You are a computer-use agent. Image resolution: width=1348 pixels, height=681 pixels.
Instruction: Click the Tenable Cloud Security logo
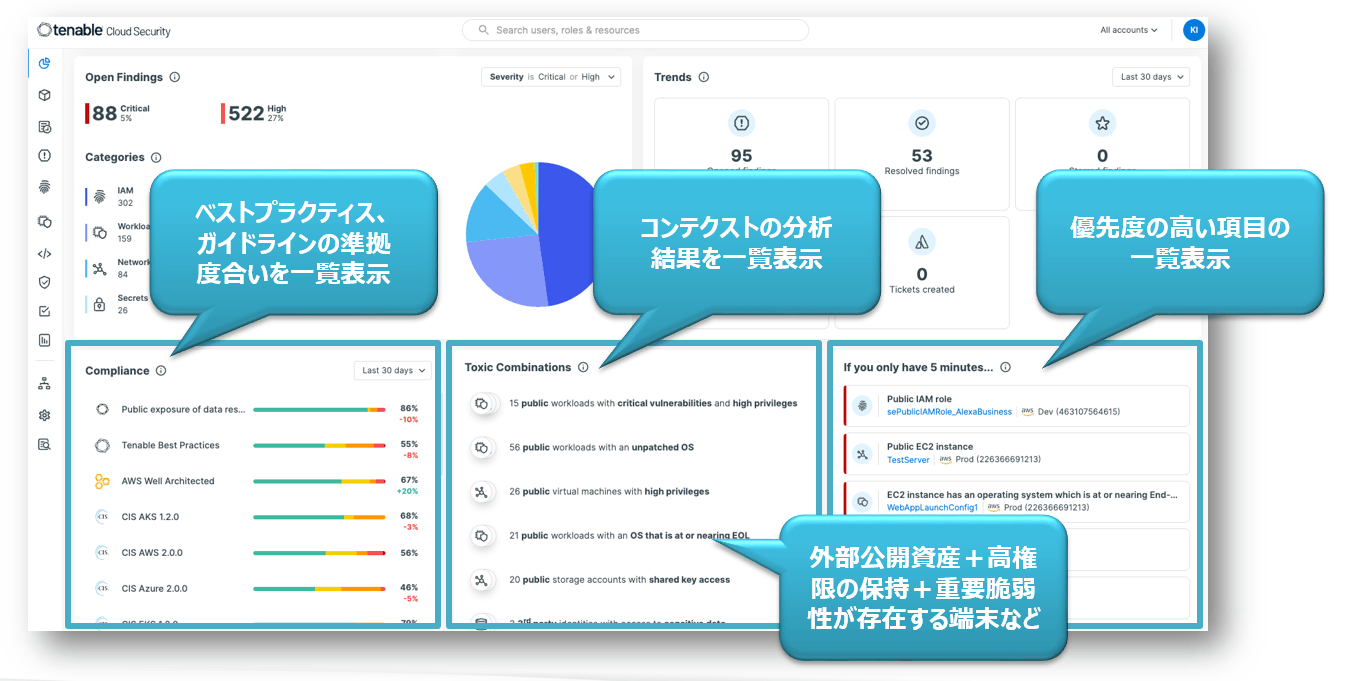[x=103, y=30]
